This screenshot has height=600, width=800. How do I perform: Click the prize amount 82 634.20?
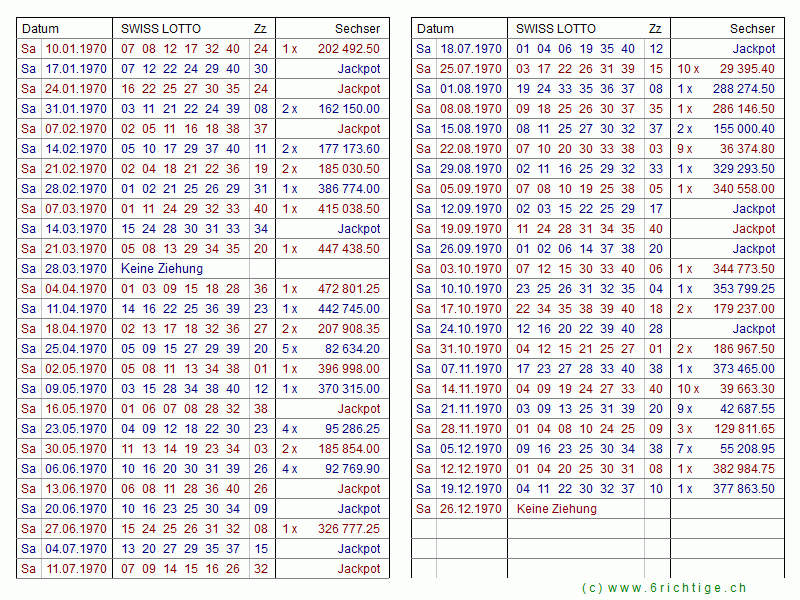(x=352, y=349)
